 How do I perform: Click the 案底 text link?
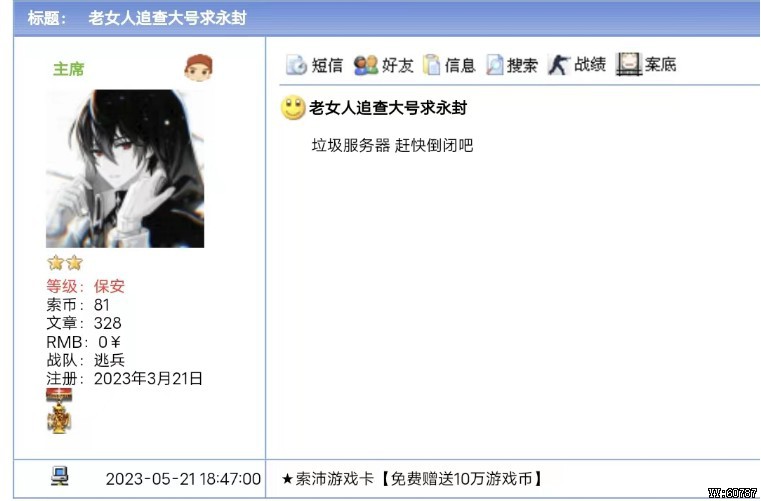pyautogui.click(x=660, y=64)
